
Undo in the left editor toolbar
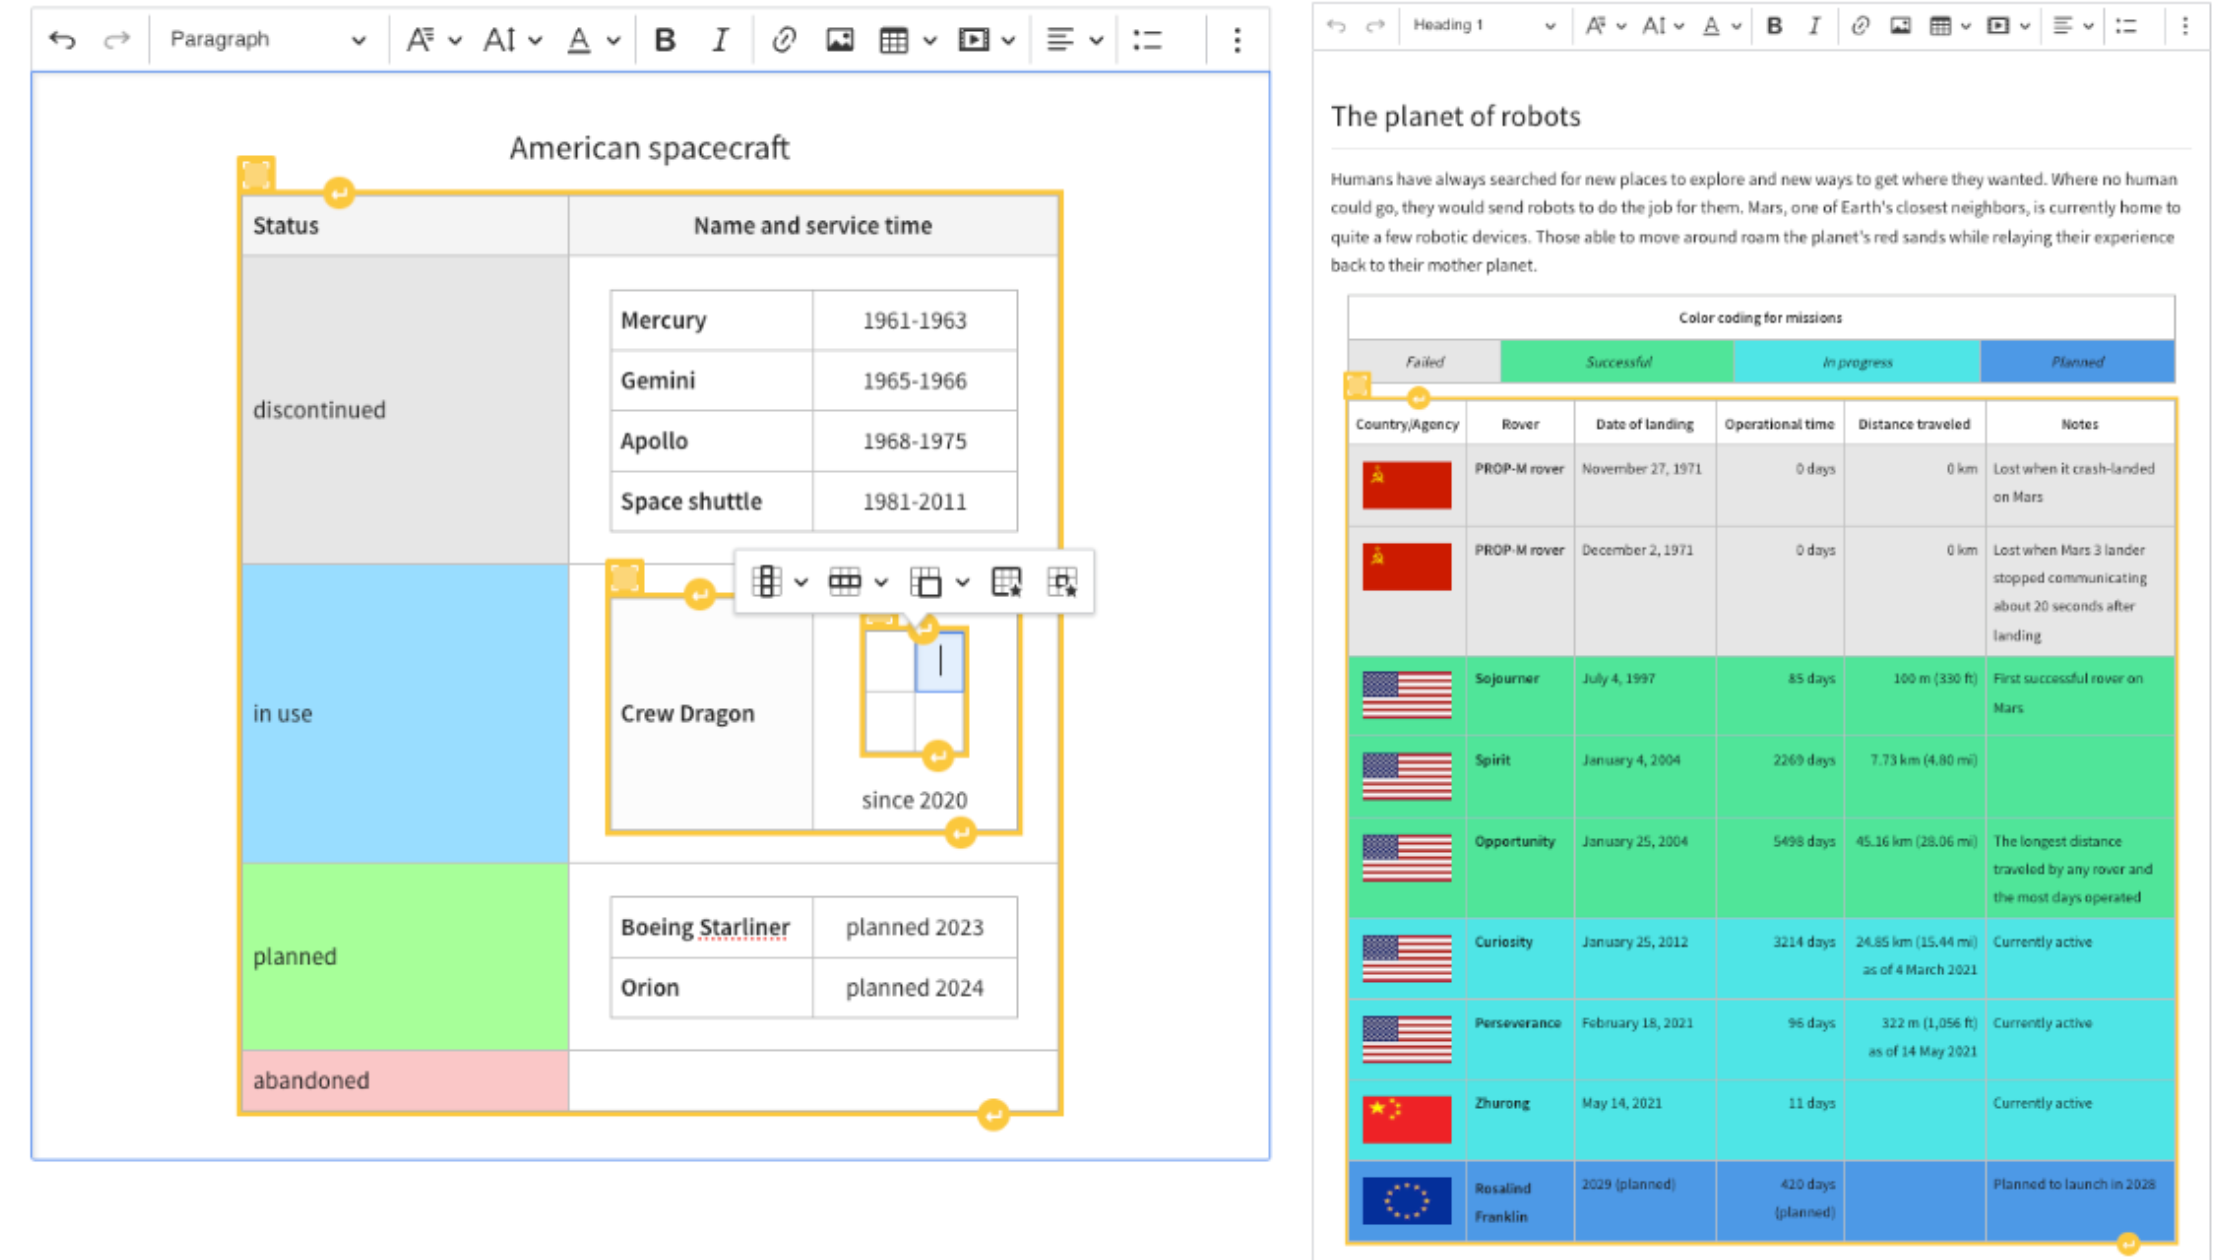tap(62, 40)
